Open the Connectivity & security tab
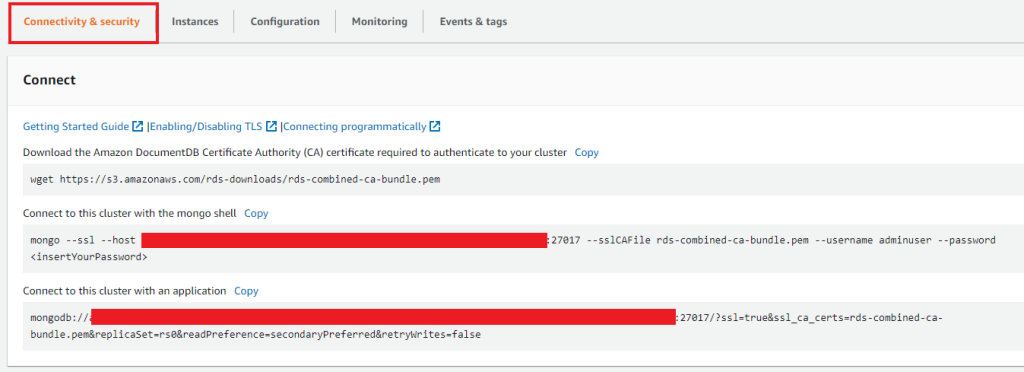This screenshot has width=1024, height=372. click(x=82, y=22)
